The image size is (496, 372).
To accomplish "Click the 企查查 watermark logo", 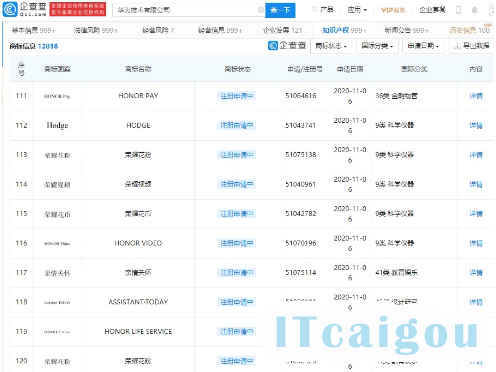I will [x=287, y=45].
